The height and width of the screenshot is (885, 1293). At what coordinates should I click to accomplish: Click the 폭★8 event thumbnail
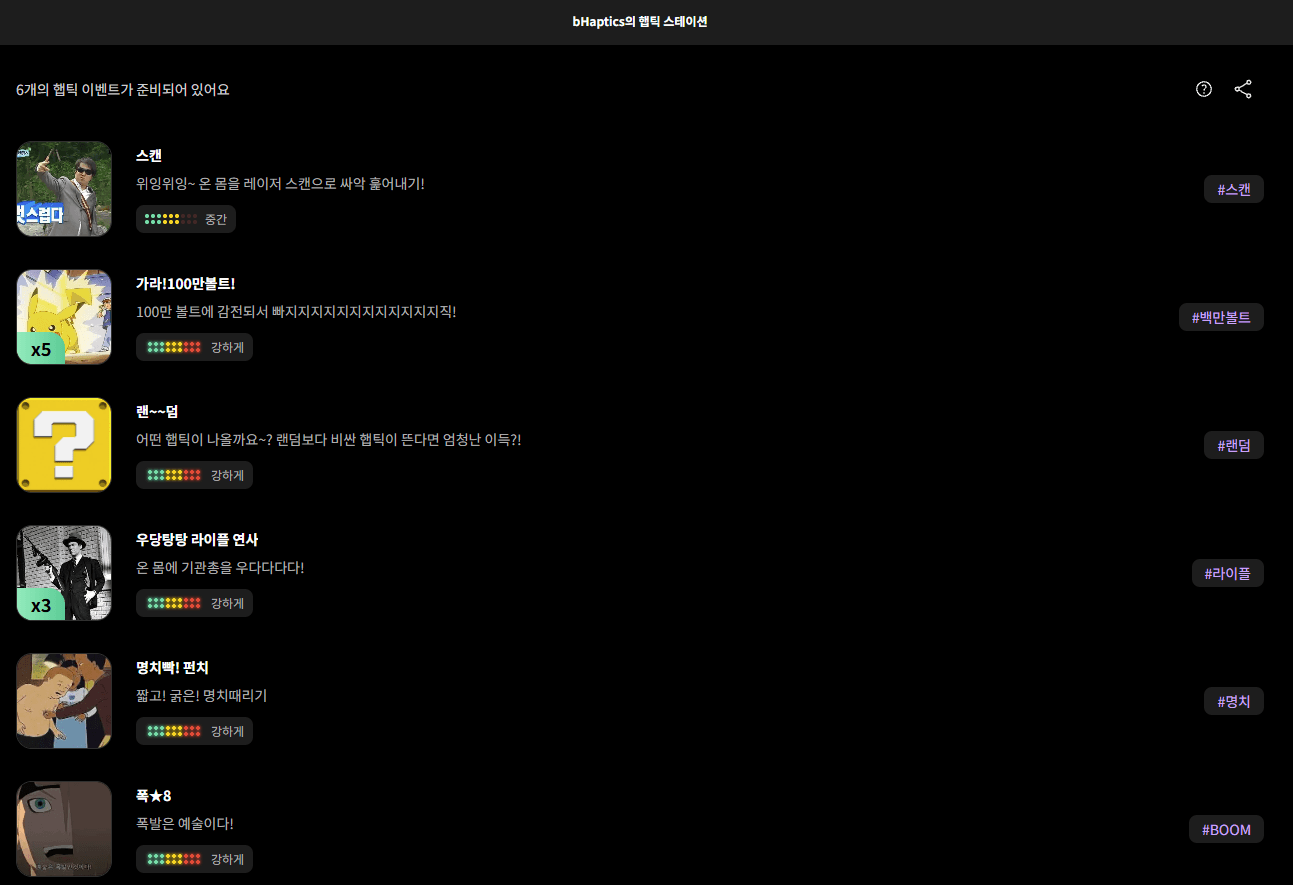[63, 828]
